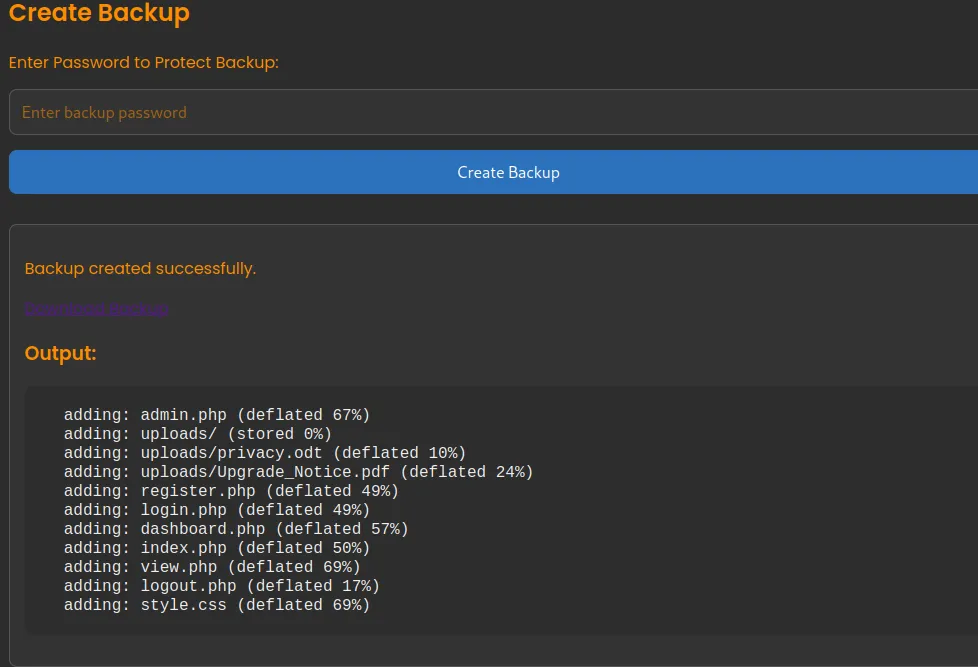Select the index.php output line

coord(216,548)
